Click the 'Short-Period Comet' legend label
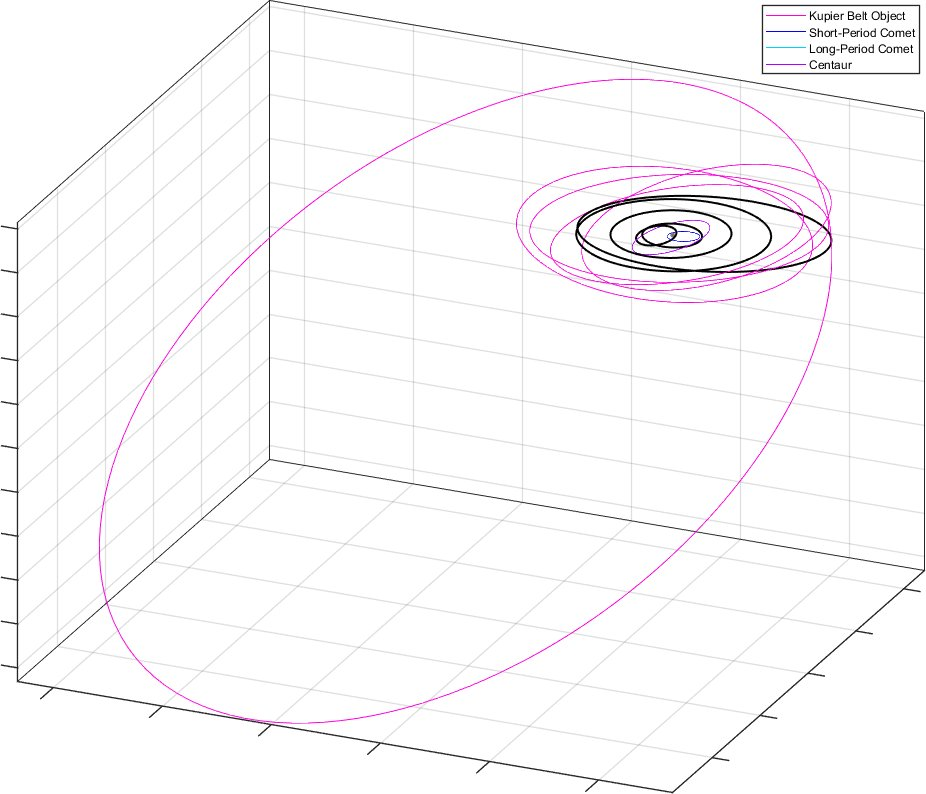 tap(861, 32)
